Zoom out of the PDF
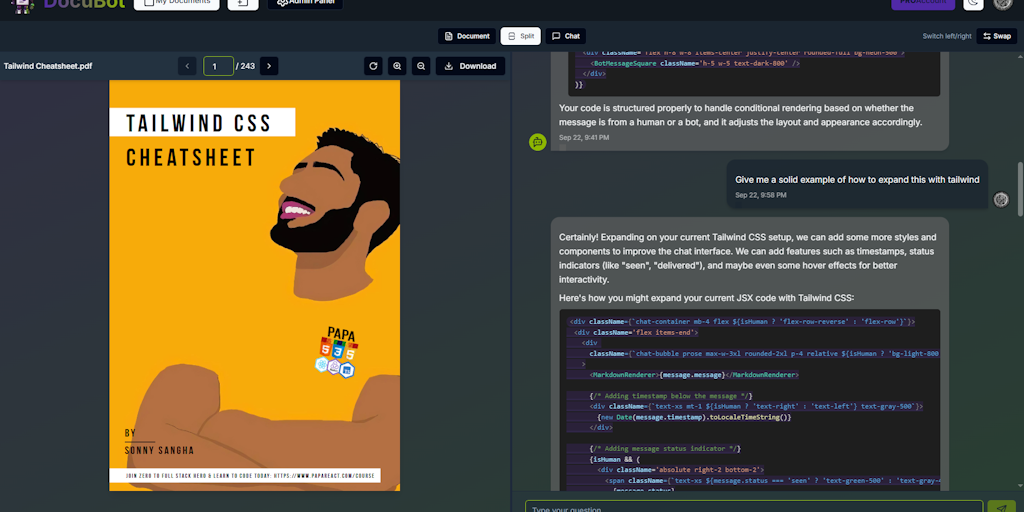This screenshot has height=512, width=1024. click(x=421, y=66)
